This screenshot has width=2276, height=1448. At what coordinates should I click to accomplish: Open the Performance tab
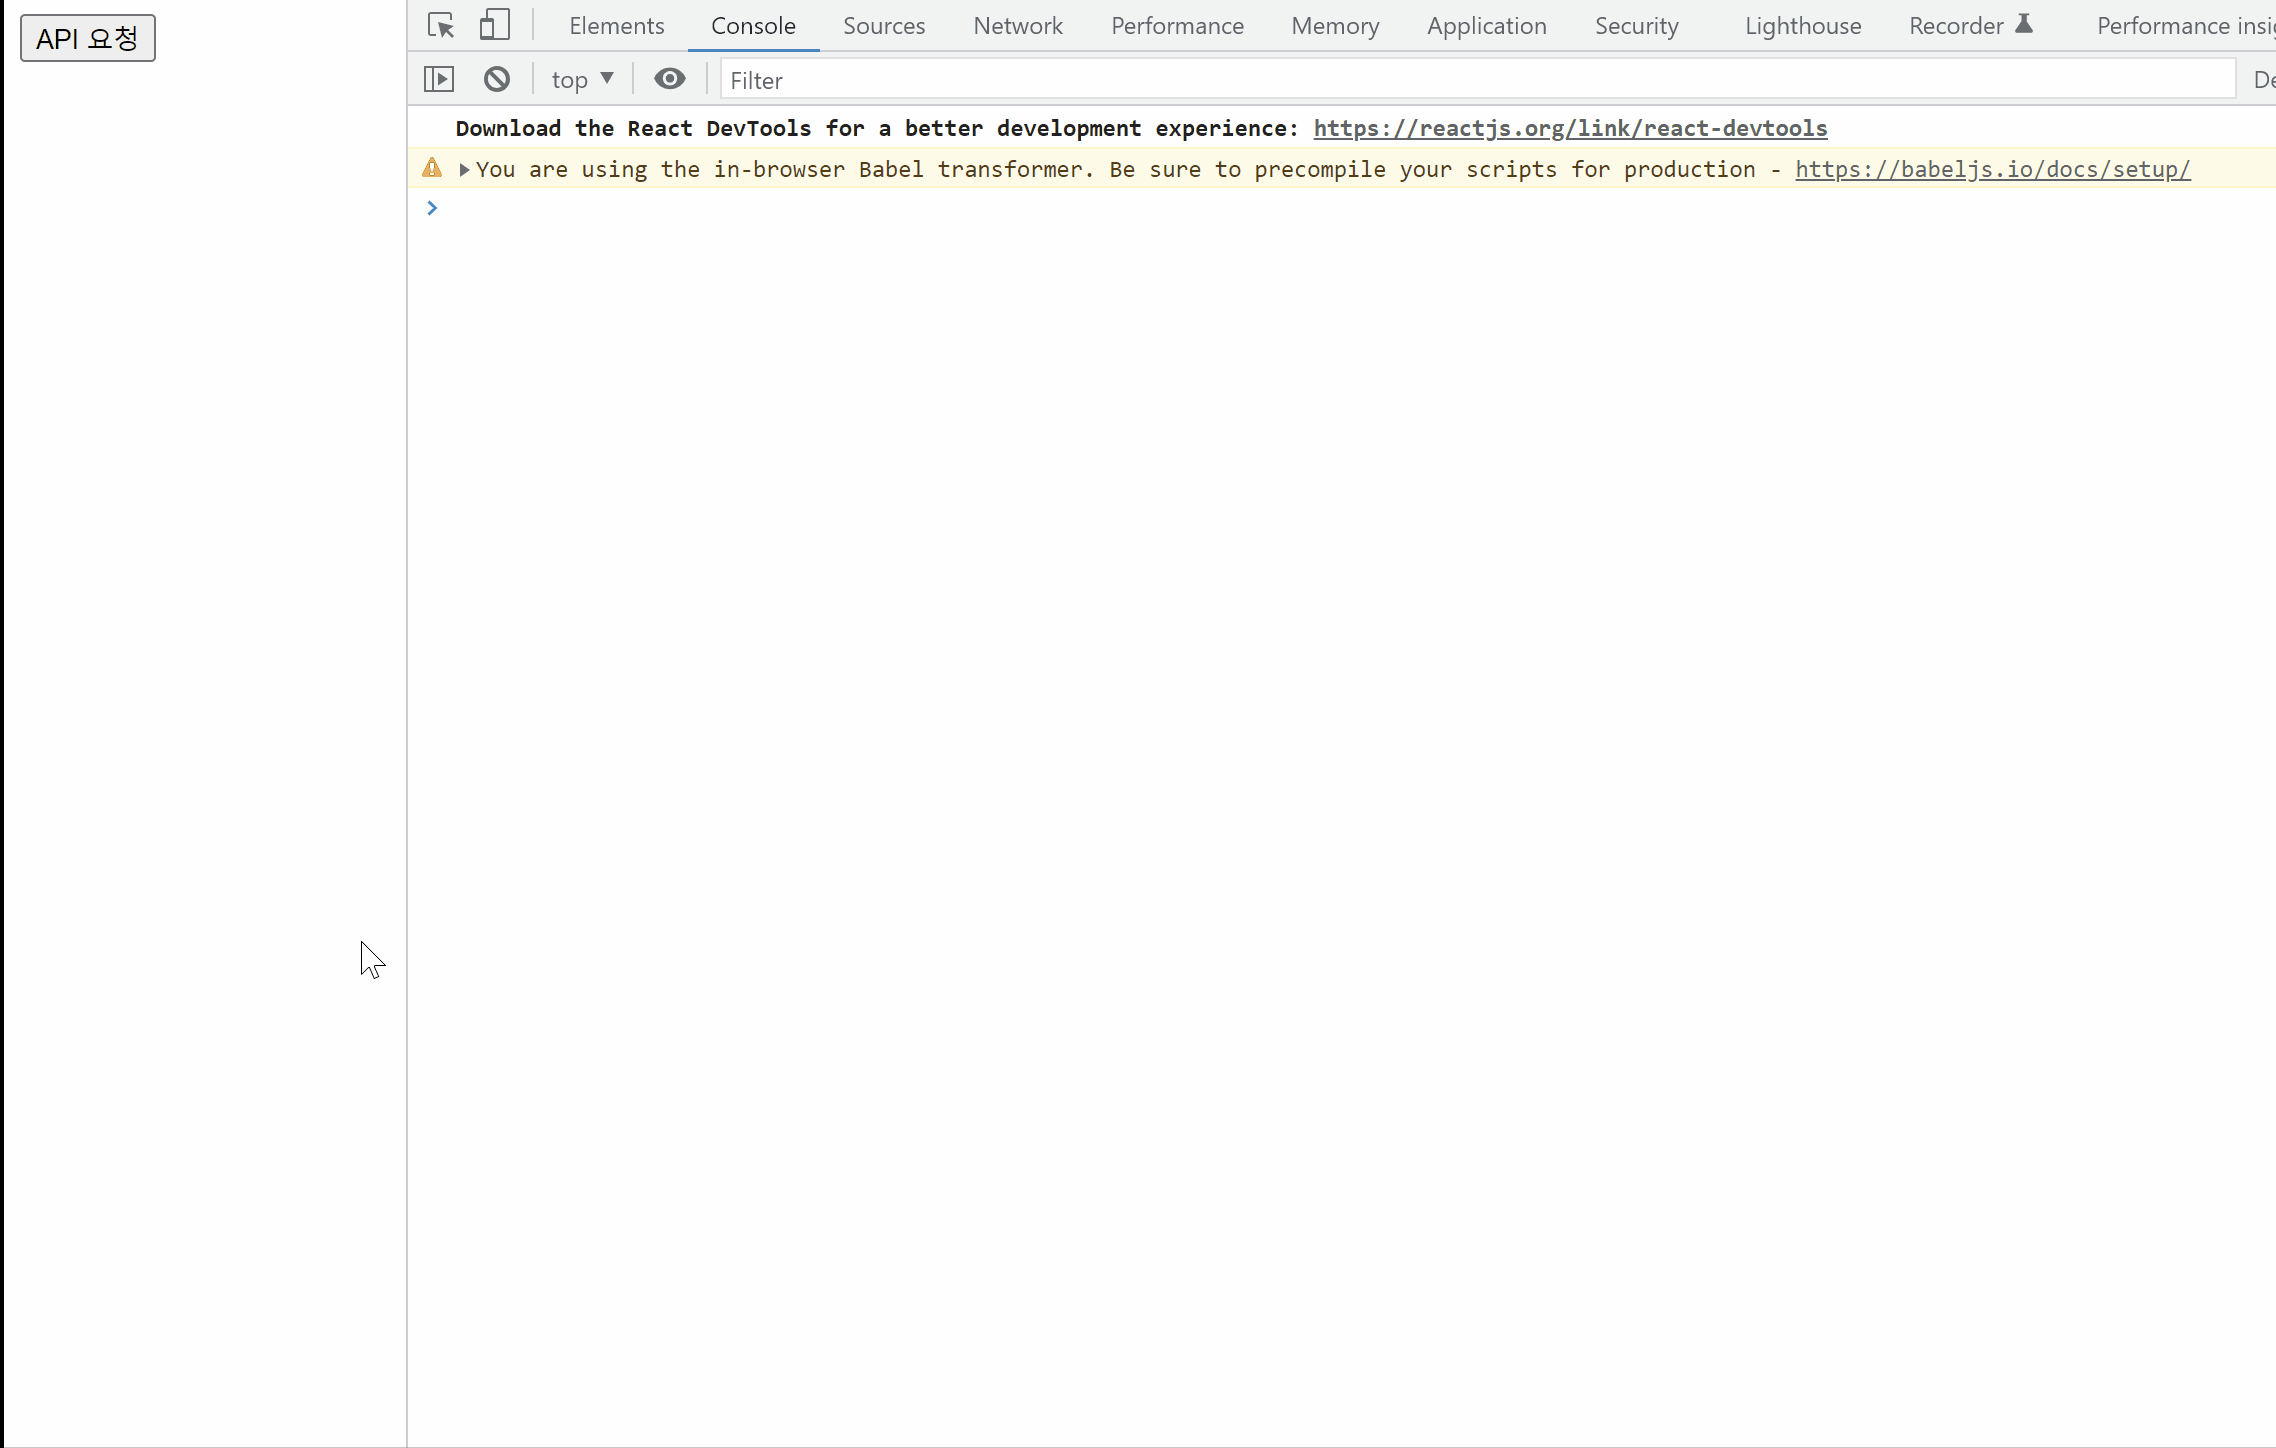1177,26
